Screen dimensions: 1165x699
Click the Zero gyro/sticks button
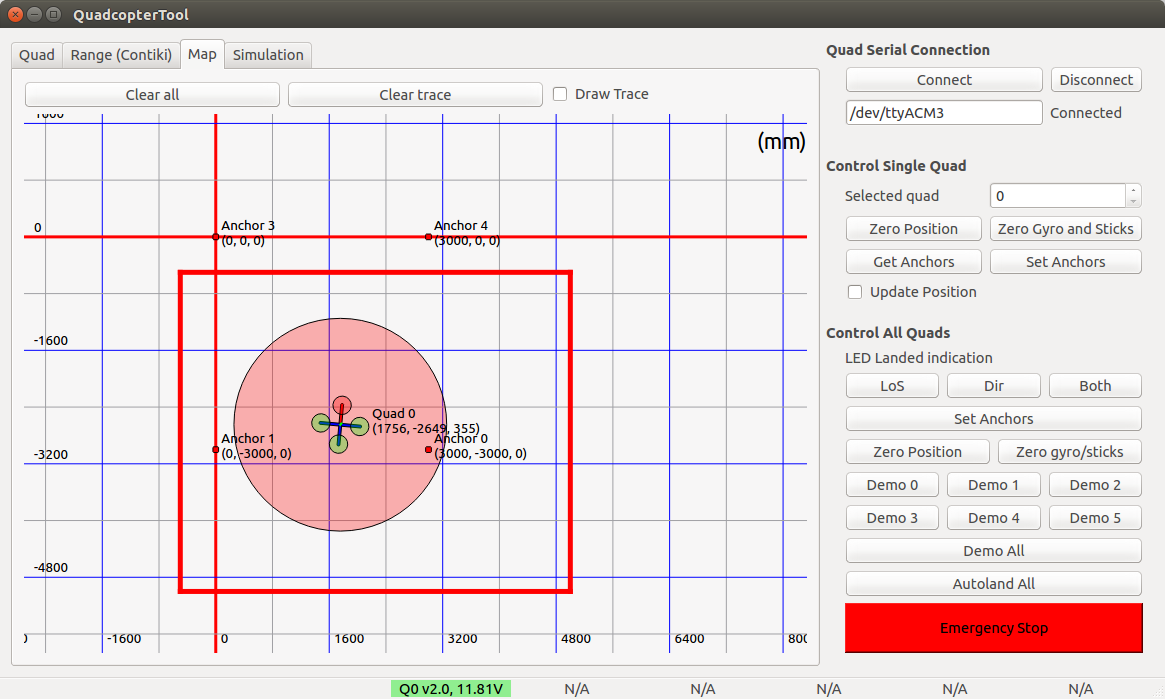(x=1070, y=452)
